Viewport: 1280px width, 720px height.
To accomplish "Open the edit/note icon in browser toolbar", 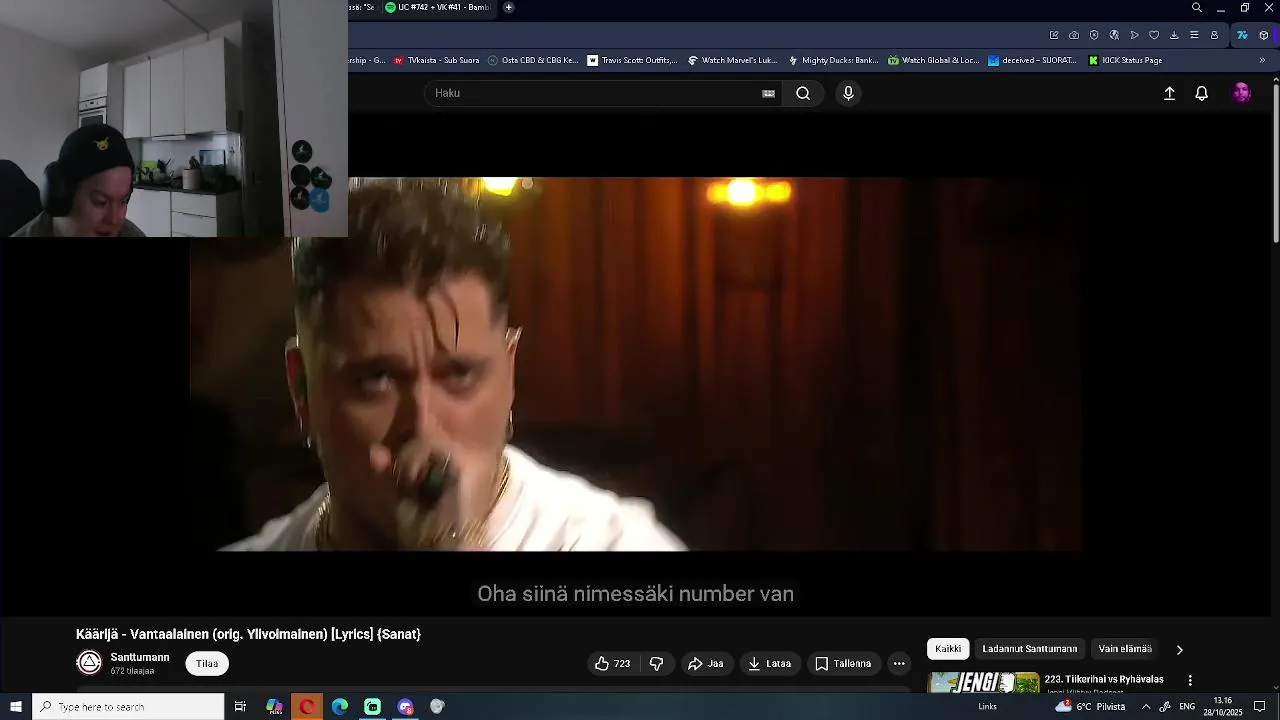I will (x=1054, y=35).
